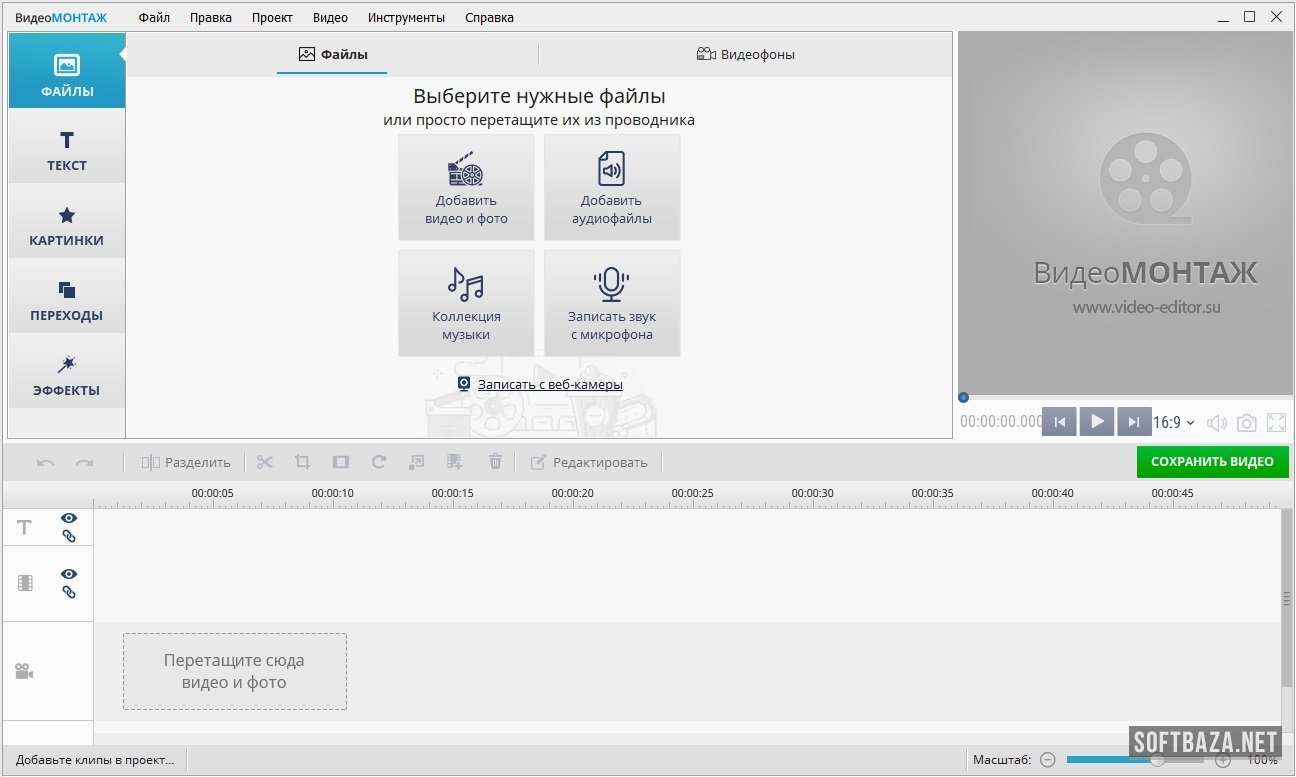The image size is (1296, 777).
Task: Click the Записать с веб-камеры link
Action: [x=549, y=385]
